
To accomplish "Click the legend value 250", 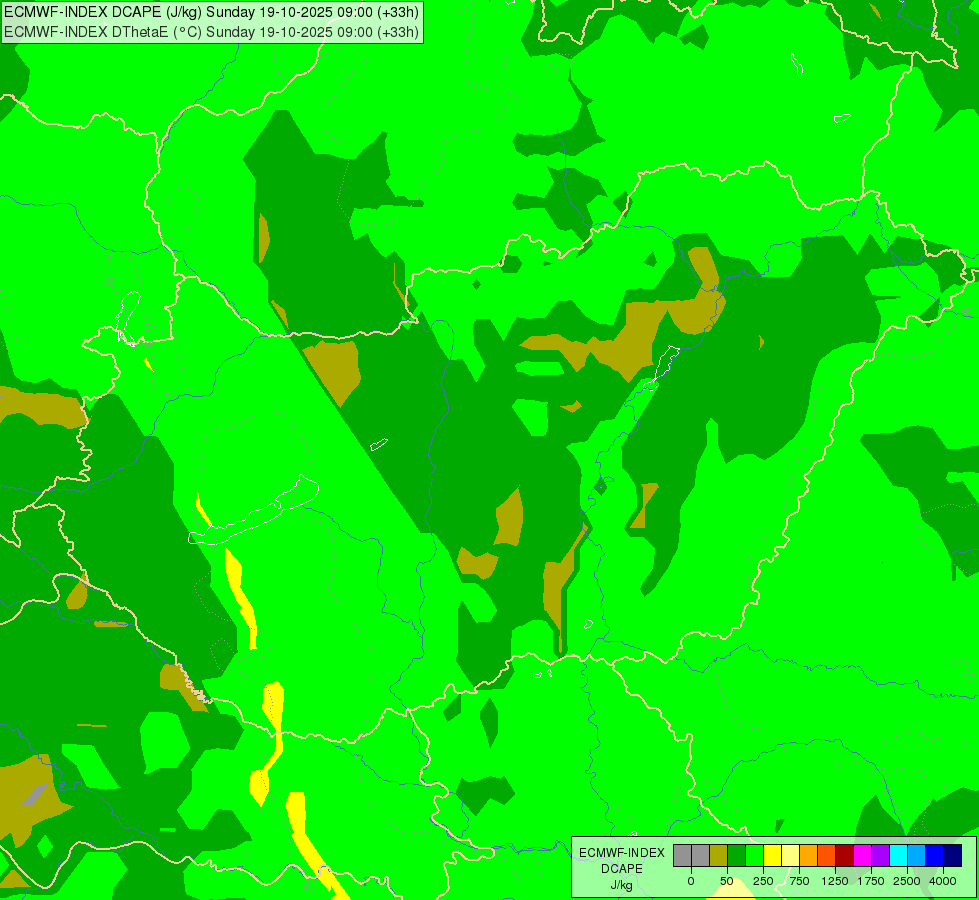I will pos(763,881).
